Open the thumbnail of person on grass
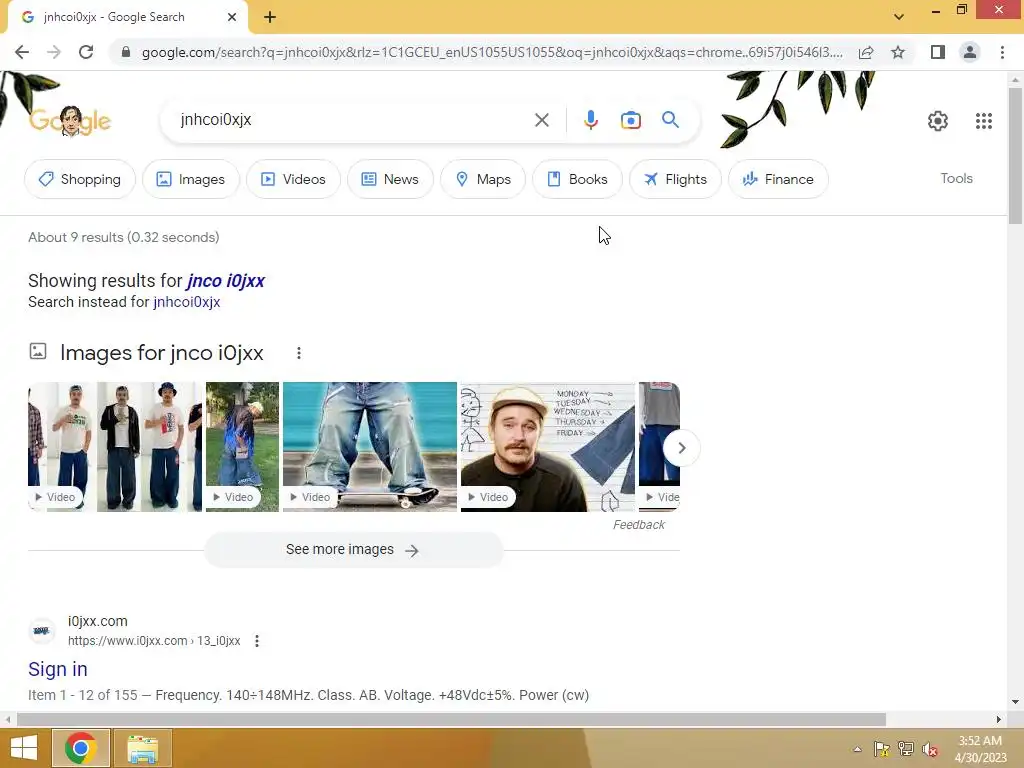The image size is (1024, 768). (x=242, y=447)
